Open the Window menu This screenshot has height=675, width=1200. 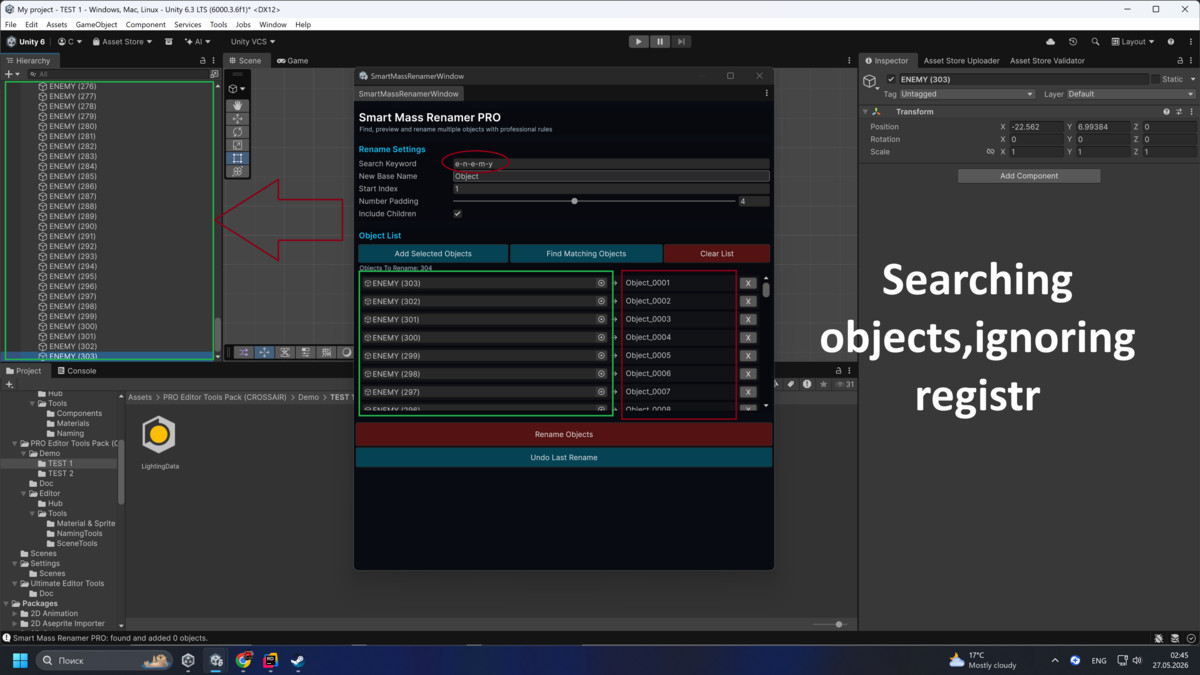click(x=273, y=24)
